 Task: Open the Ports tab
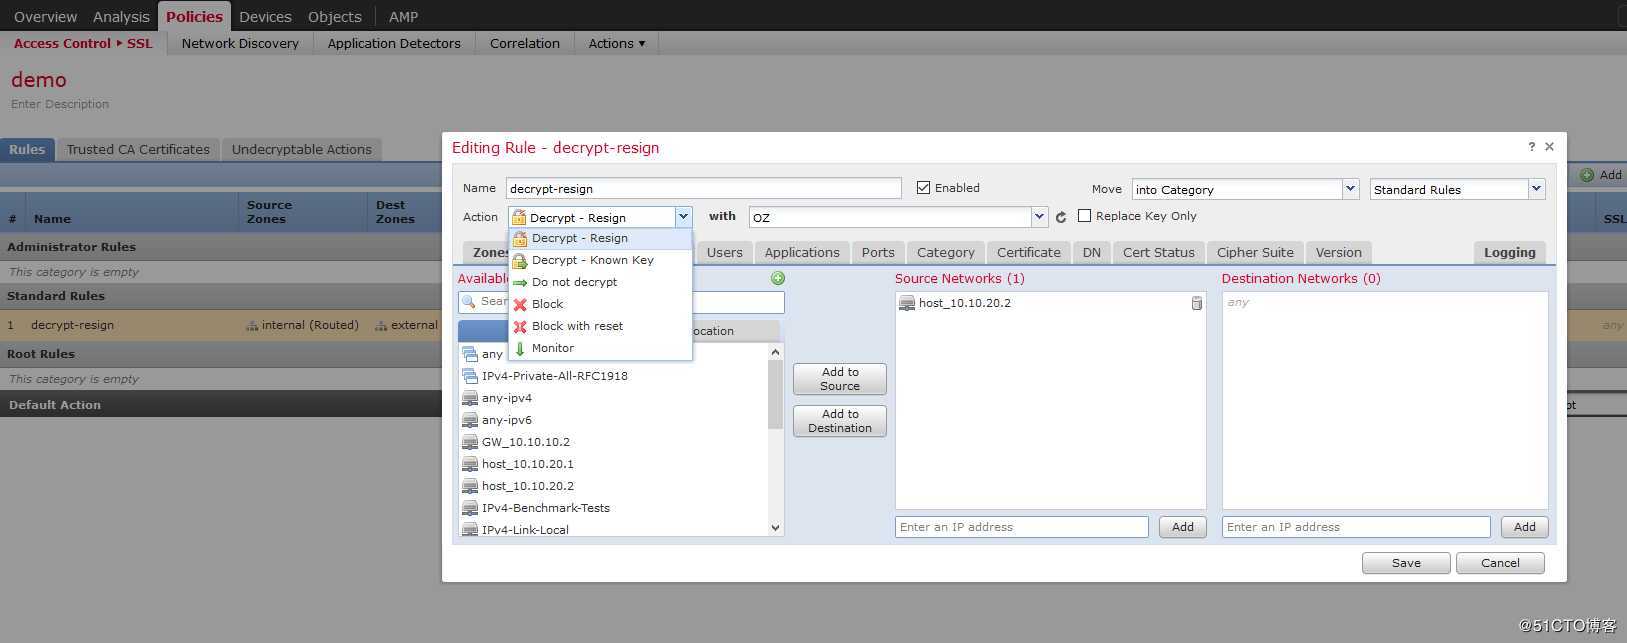click(878, 252)
